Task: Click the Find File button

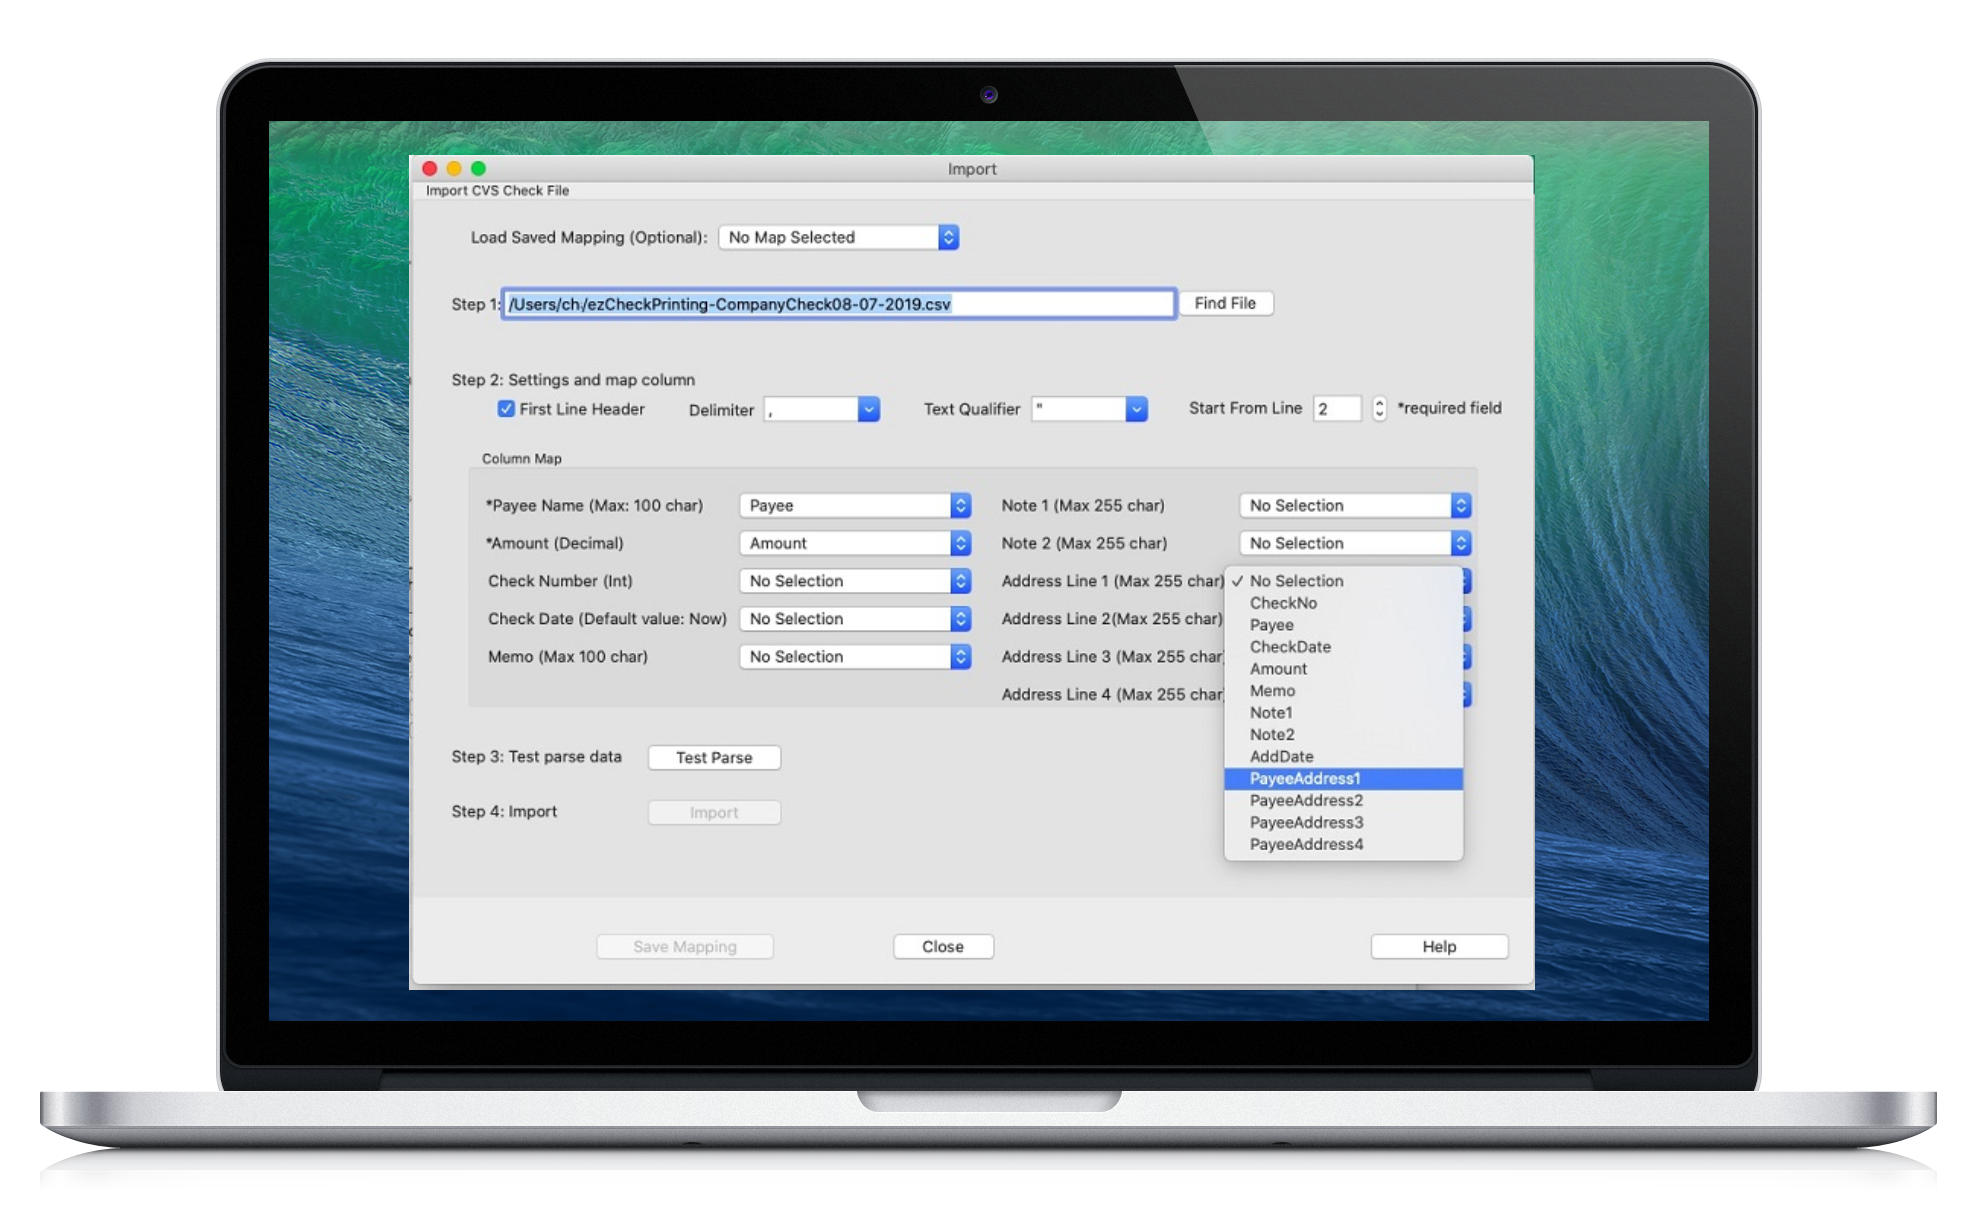Action: 1225,303
